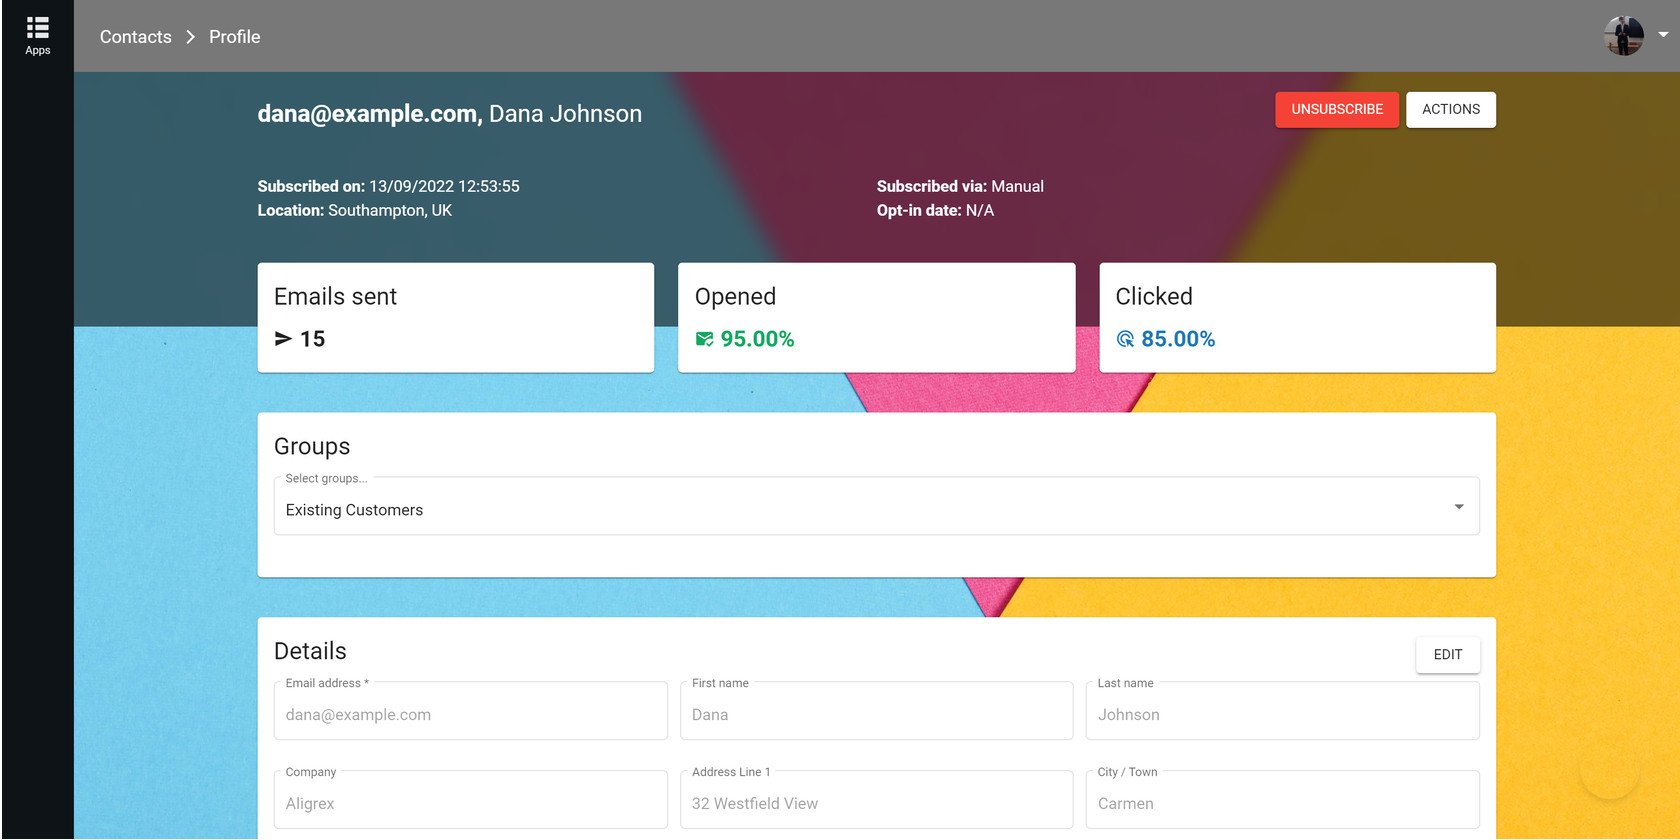
Task: Expand the Groups dropdown arrow
Action: (x=1458, y=507)
